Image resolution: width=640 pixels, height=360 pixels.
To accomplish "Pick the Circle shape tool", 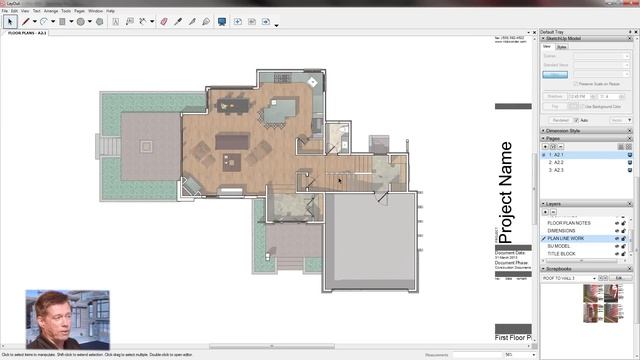I will [x=81, y=22].
